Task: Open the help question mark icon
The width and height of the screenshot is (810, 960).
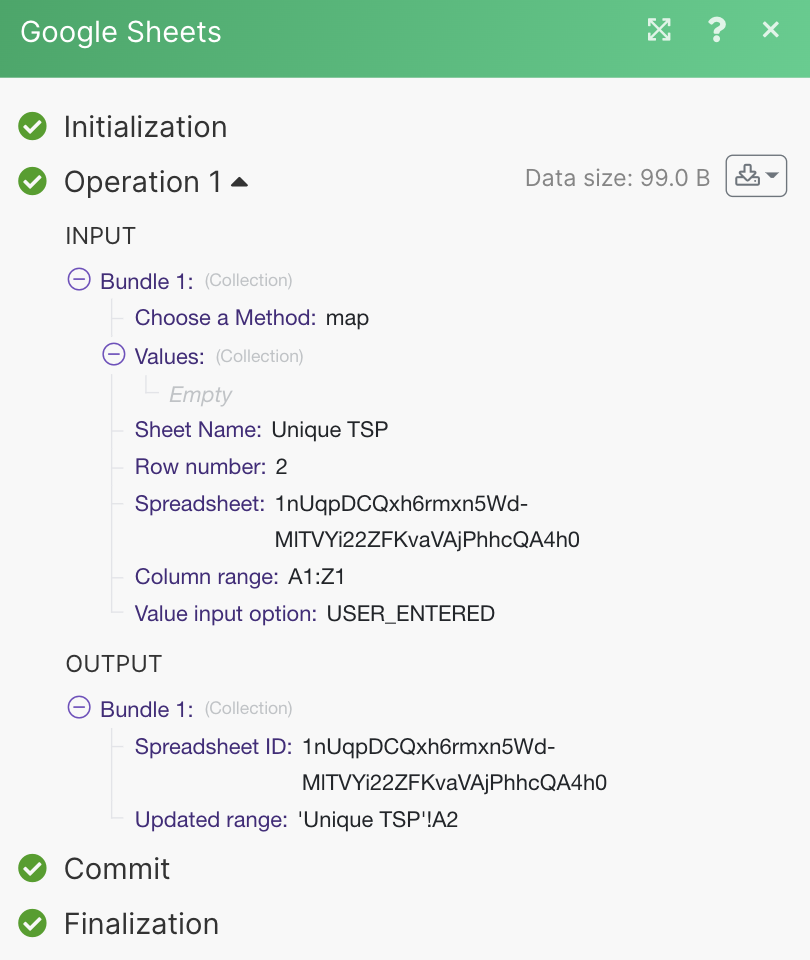Action: (x=716, y=30)
